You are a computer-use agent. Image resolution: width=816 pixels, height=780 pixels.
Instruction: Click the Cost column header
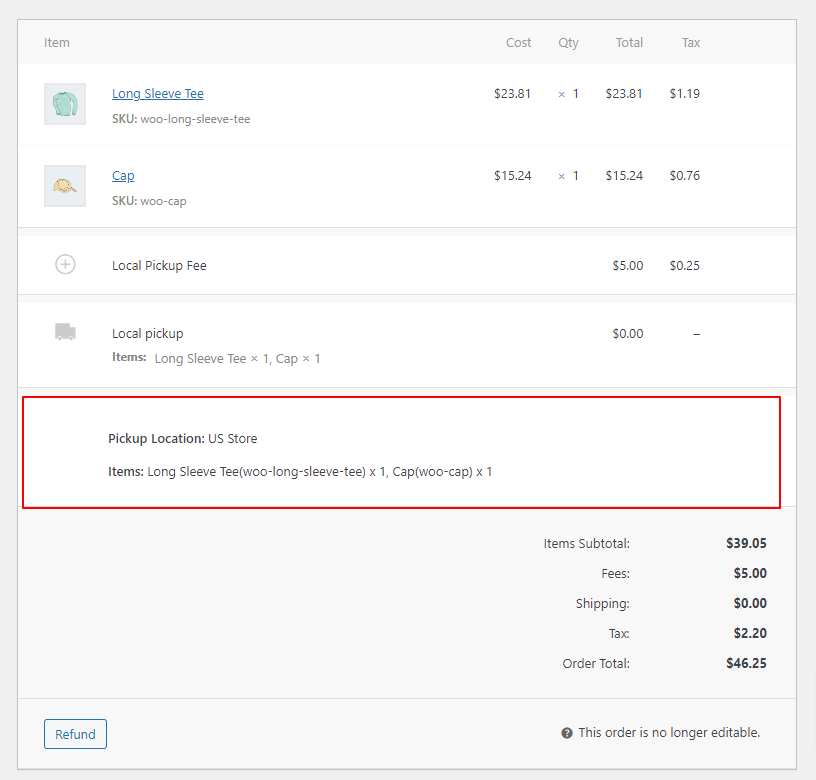tap(518, 43)
